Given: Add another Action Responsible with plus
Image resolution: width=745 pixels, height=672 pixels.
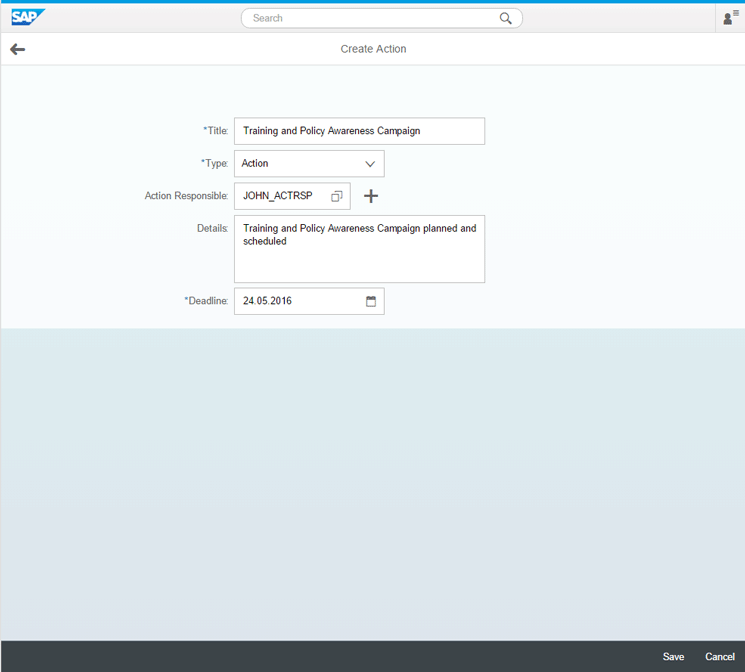Looking at the screenshot, I should click(x=371, y=196).
